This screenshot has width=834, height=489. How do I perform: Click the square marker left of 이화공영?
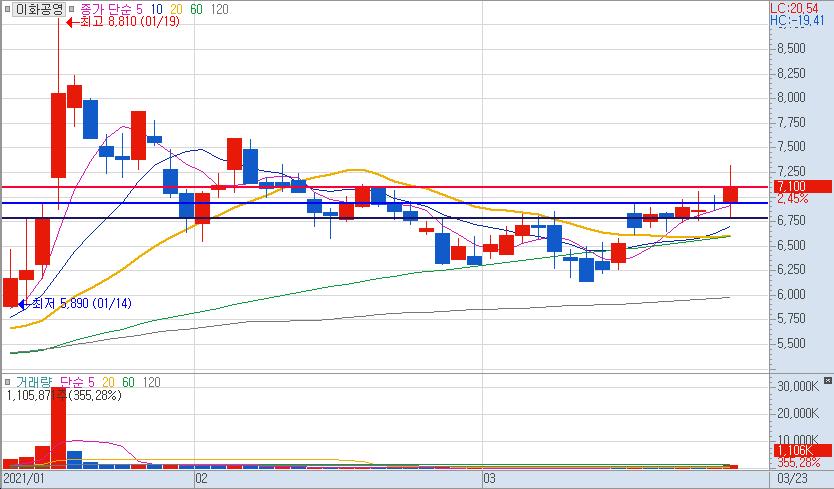click(7, 9)
